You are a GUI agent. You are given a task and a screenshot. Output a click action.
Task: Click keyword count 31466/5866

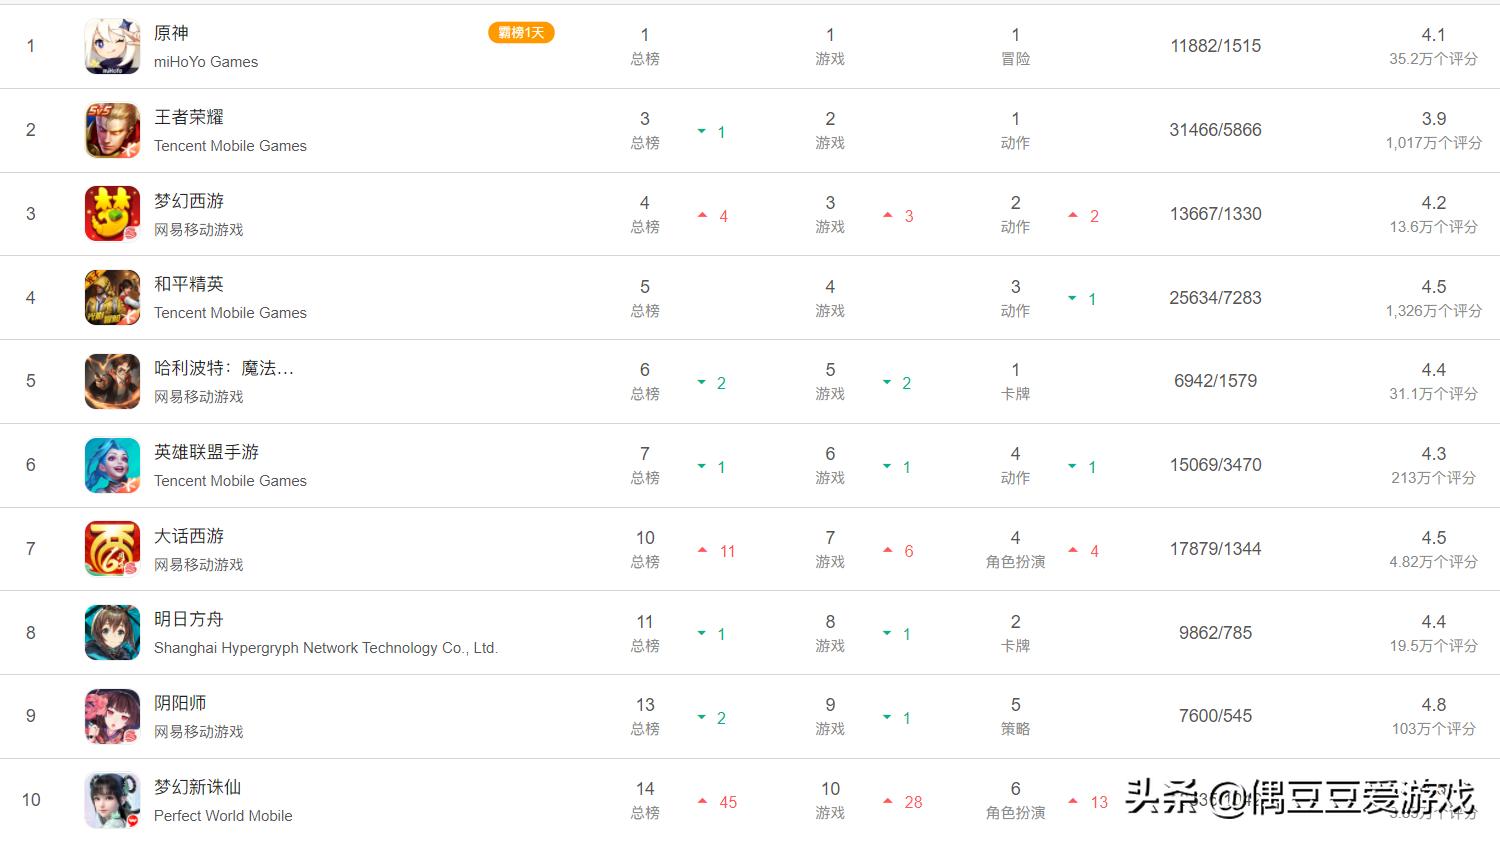click(x=1216, y=130)
